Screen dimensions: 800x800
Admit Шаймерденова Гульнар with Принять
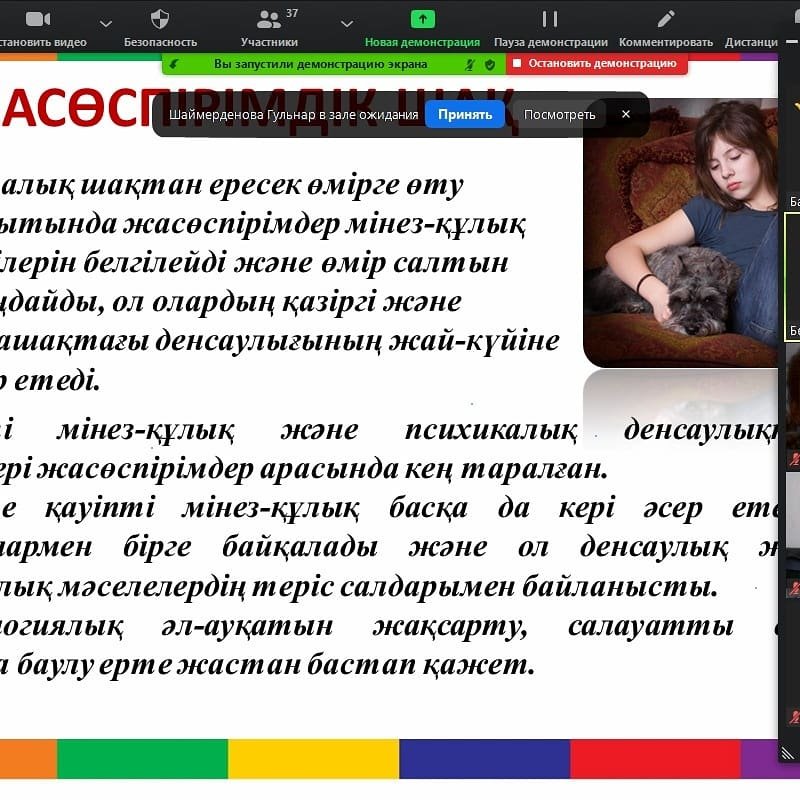pos(465,114)
